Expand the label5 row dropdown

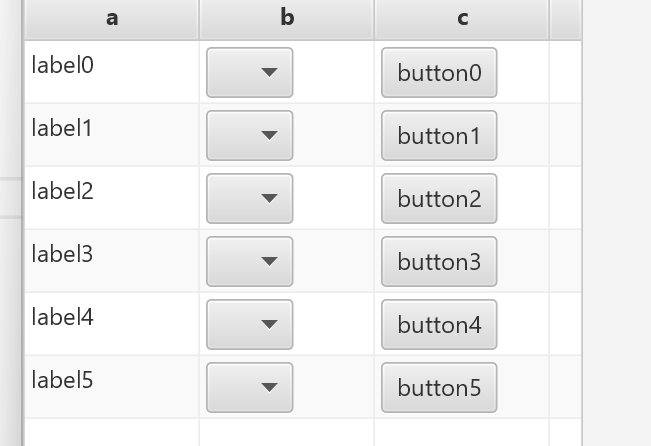249,388
